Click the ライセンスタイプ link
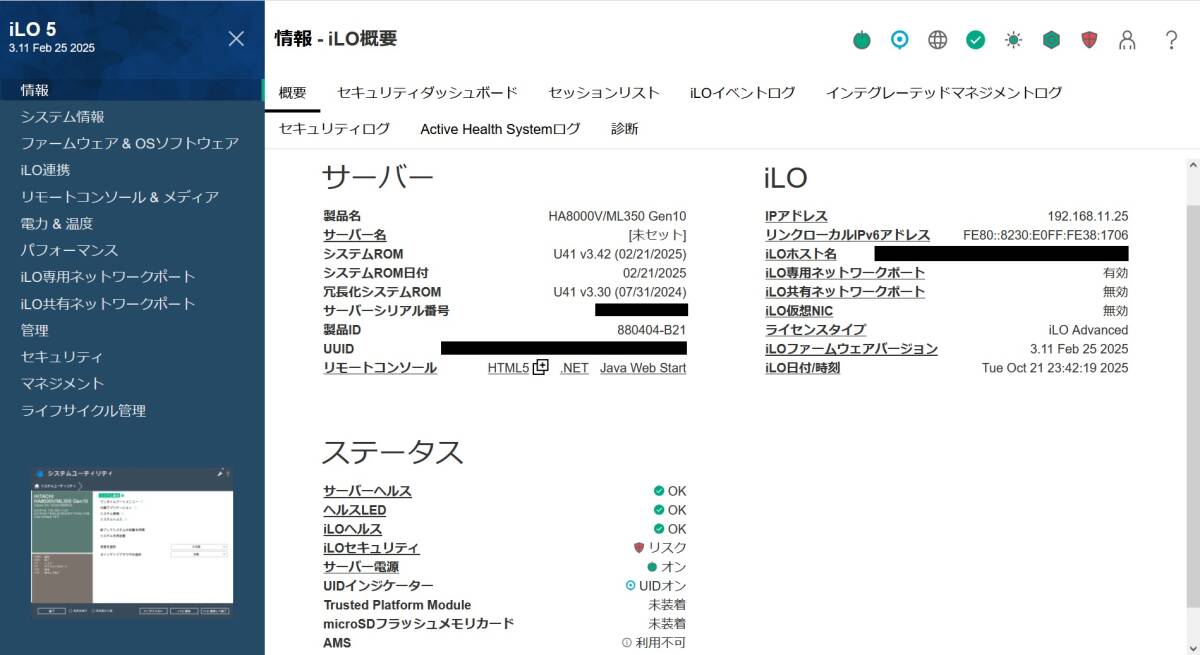 [x=815, y=330]
